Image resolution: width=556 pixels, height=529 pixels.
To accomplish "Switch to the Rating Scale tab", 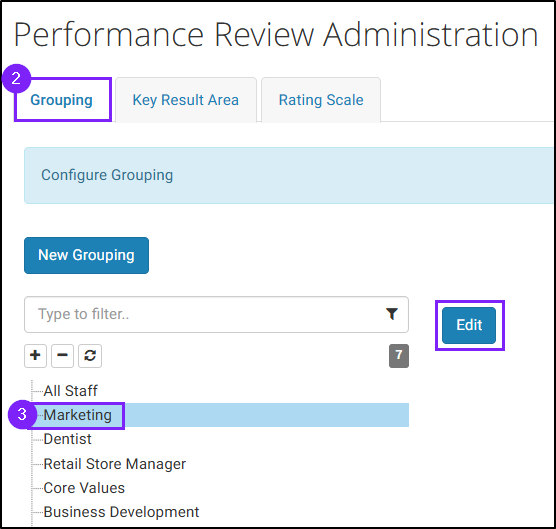I will [x=321, y=100].
